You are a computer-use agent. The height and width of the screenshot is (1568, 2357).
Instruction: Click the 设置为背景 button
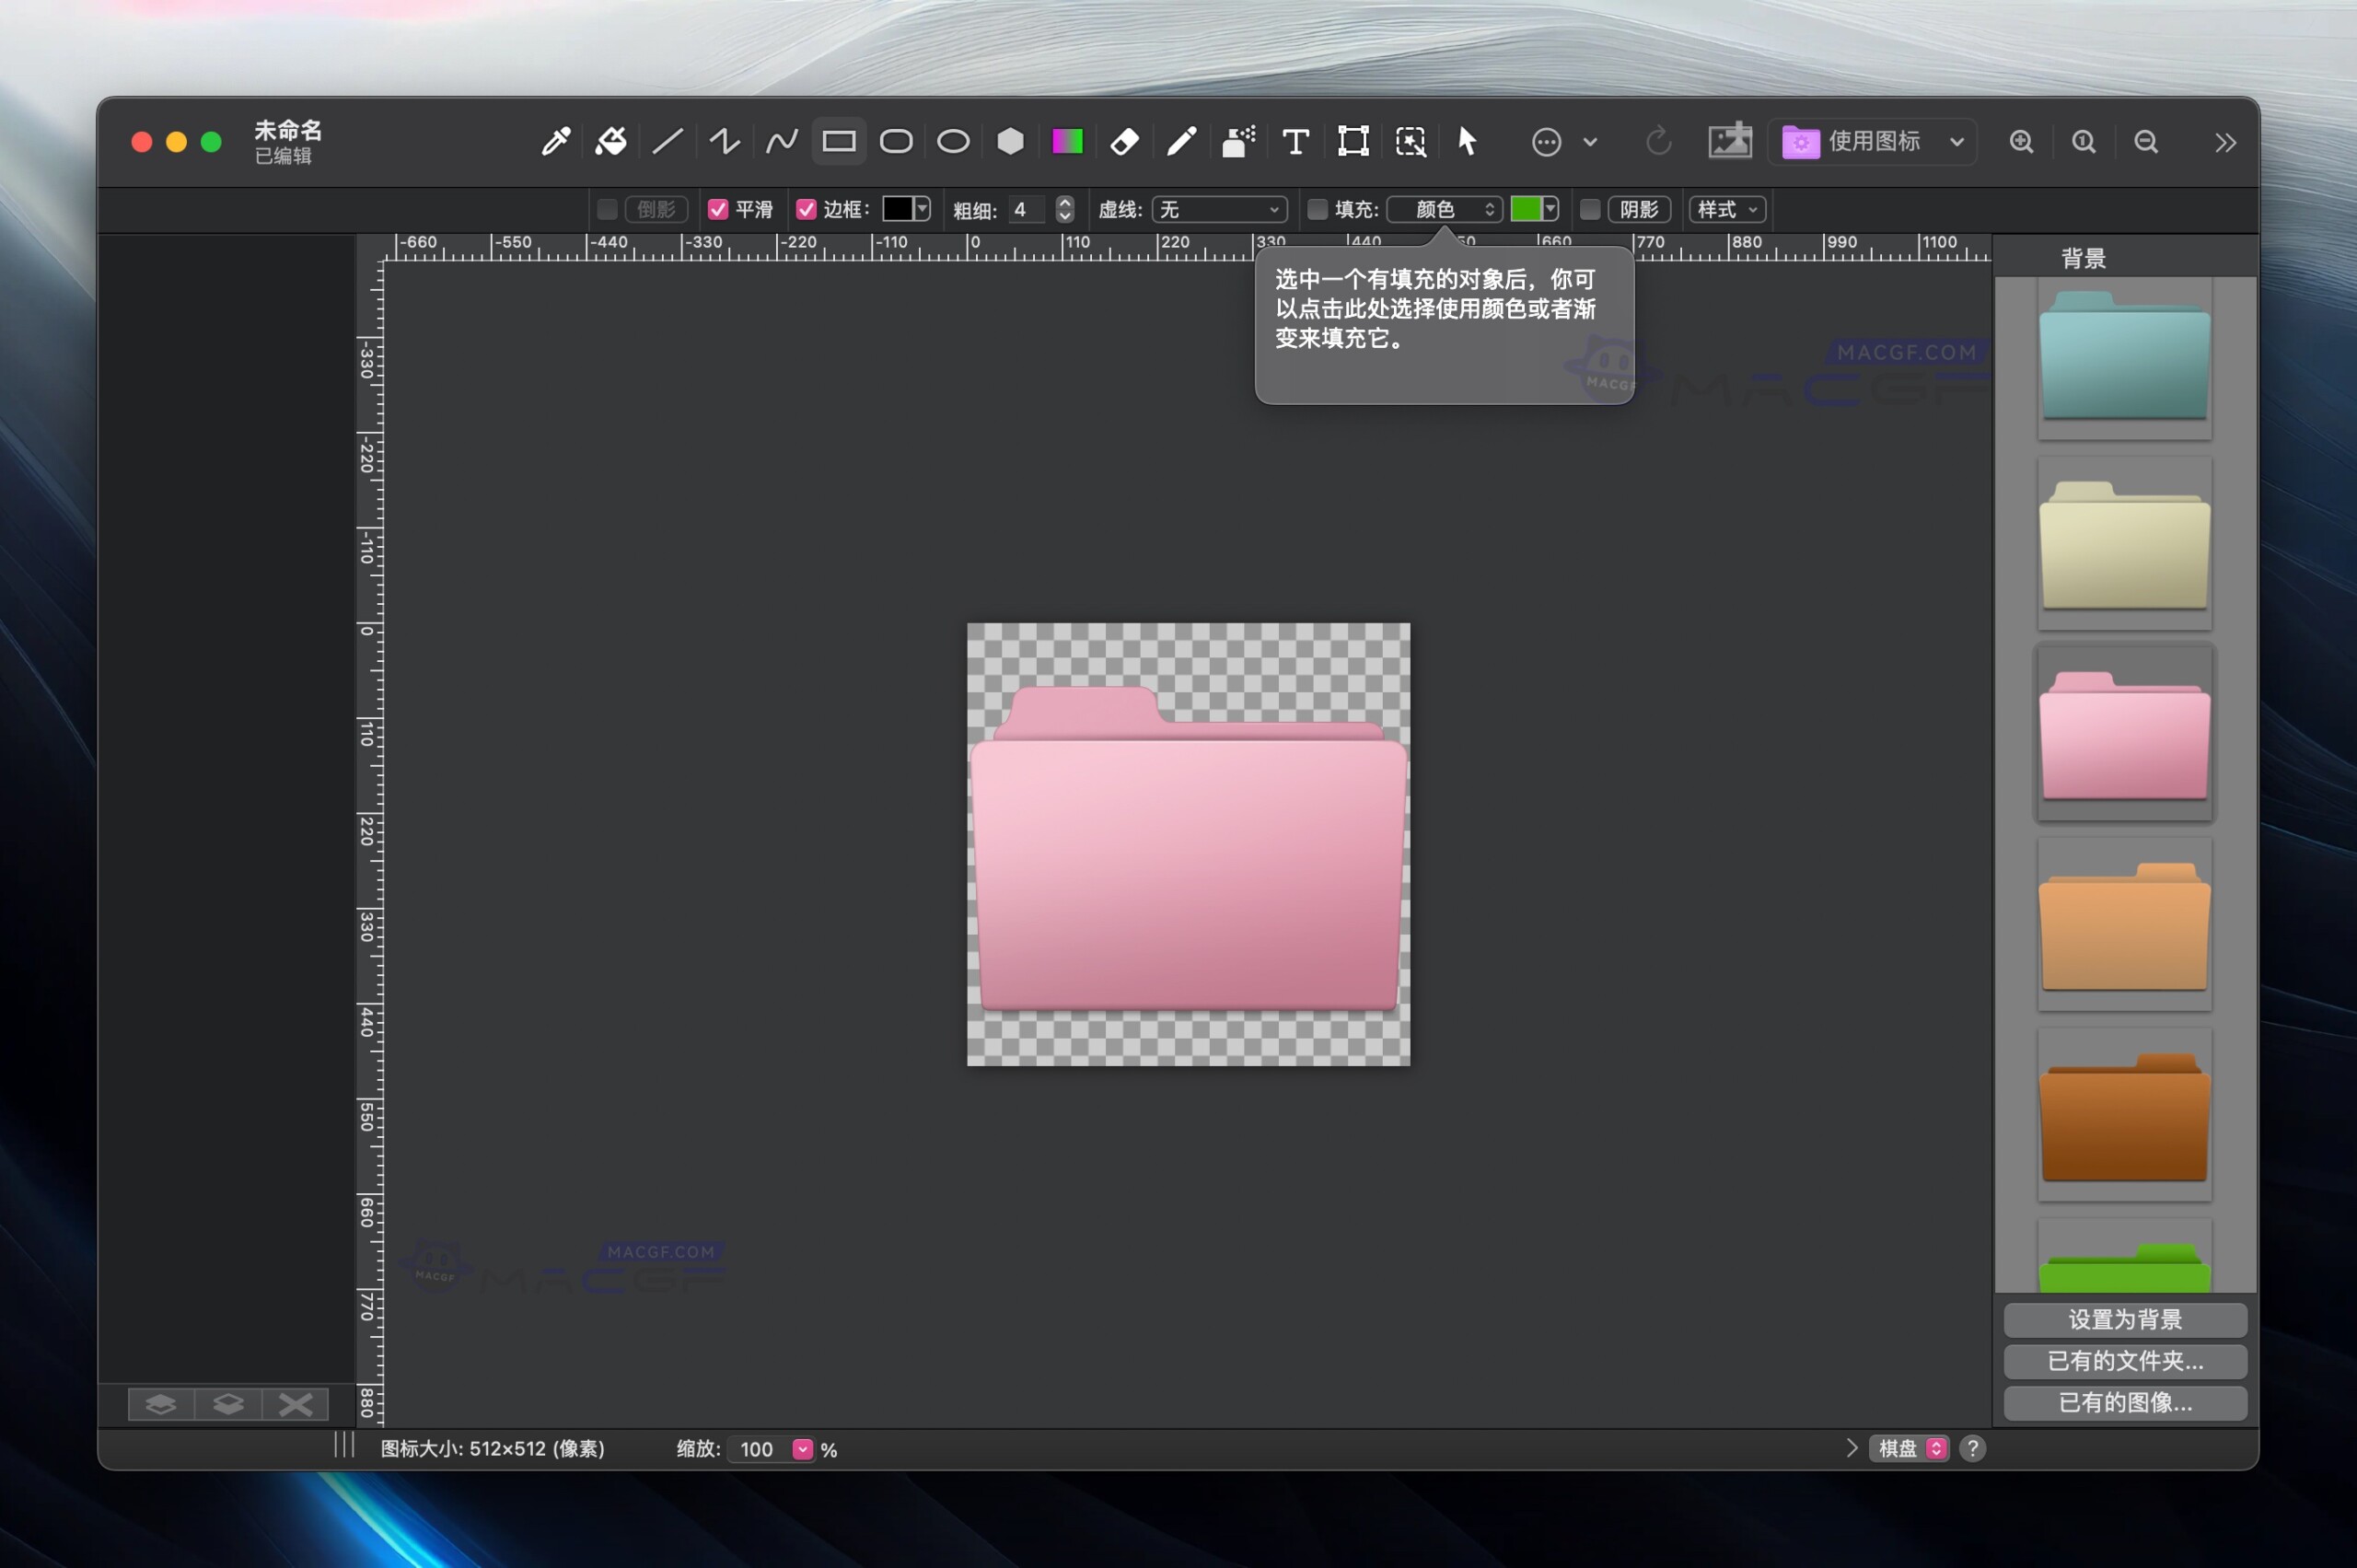2124,1319
